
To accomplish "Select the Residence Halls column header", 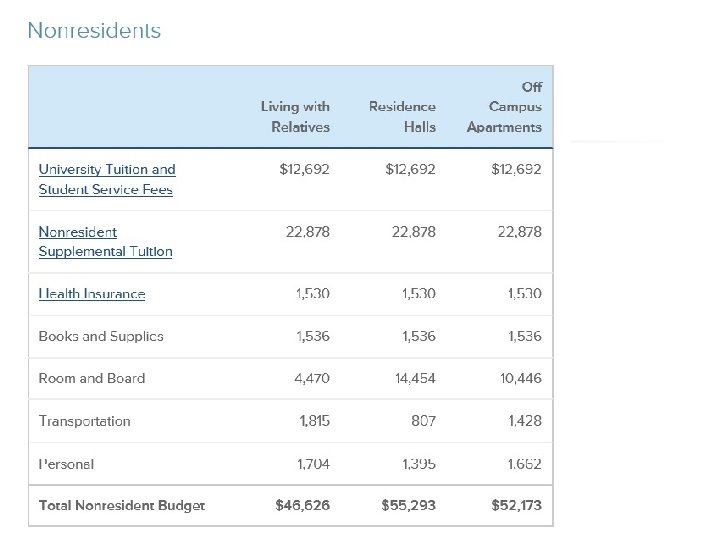I will [402, 116].
